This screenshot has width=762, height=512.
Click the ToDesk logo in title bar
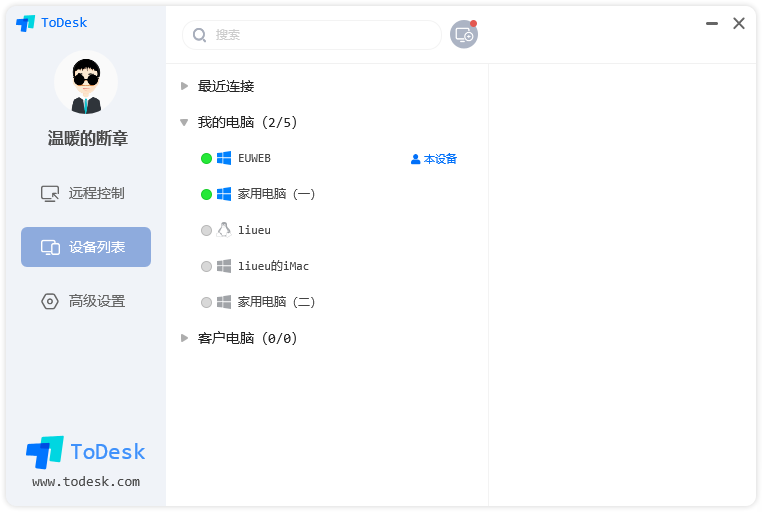coord(52,22)
